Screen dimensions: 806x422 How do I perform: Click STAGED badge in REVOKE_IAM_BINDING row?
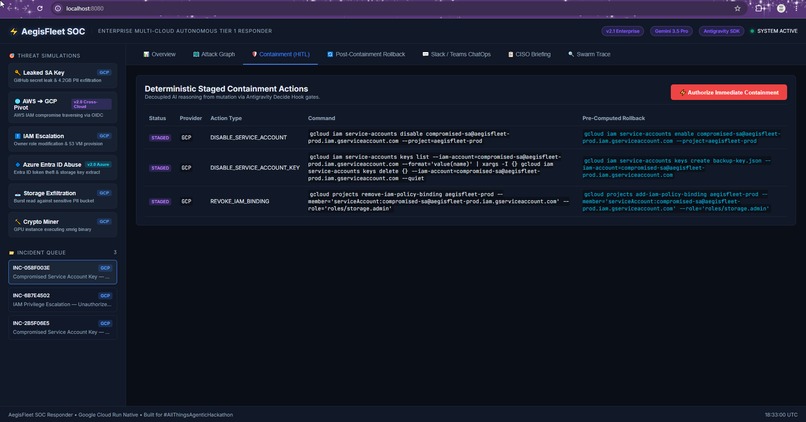(x=160, y=201)
